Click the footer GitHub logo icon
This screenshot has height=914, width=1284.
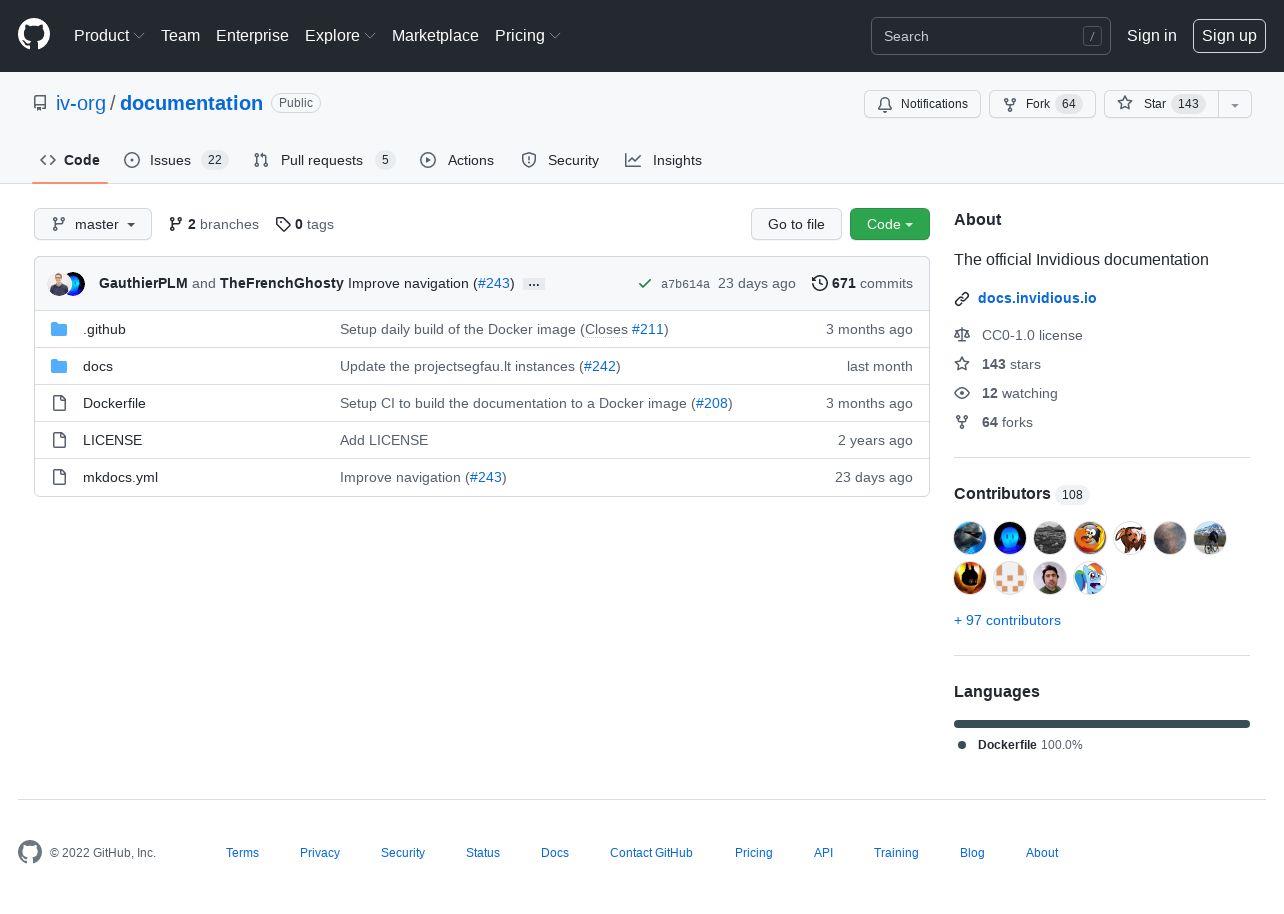click(x=30, y=852)
